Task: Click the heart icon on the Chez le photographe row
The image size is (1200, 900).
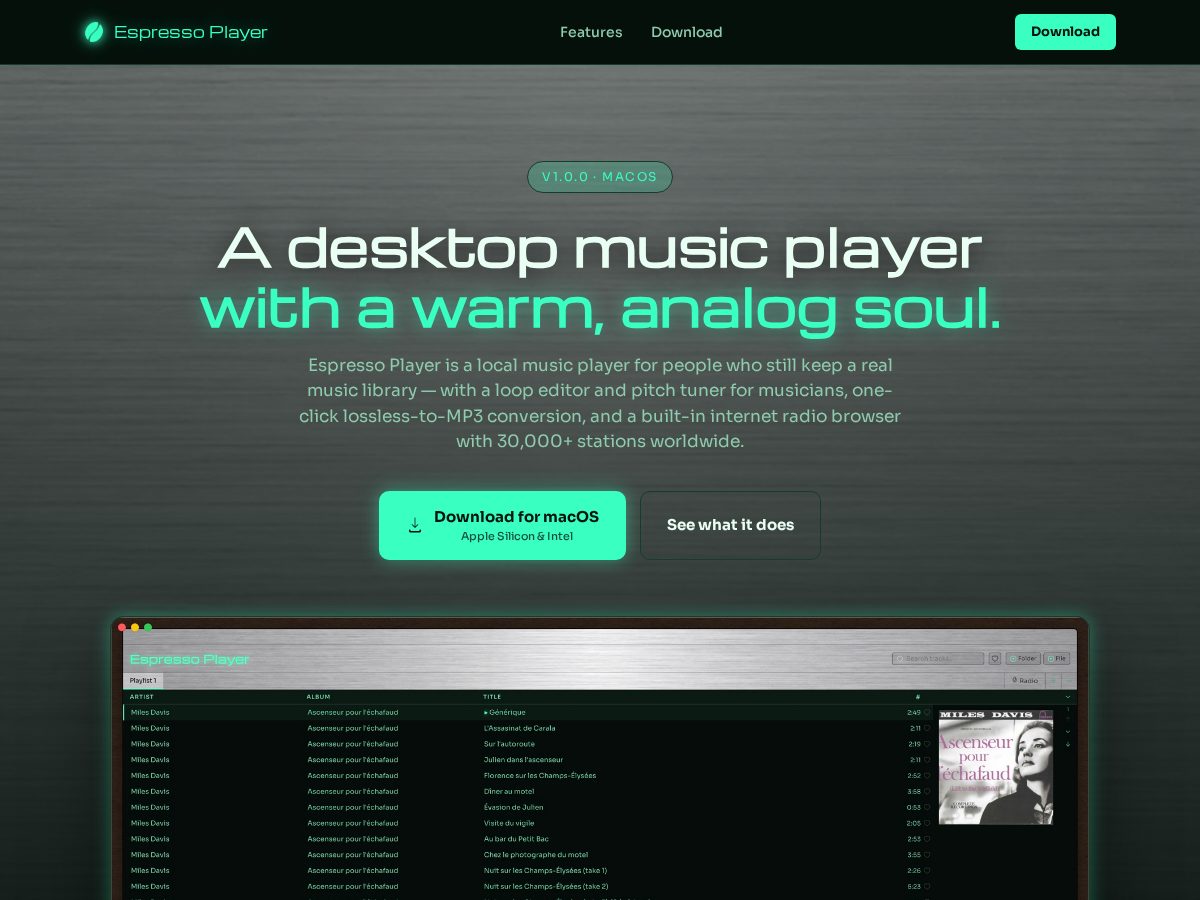Action: [x=927, y=855]
